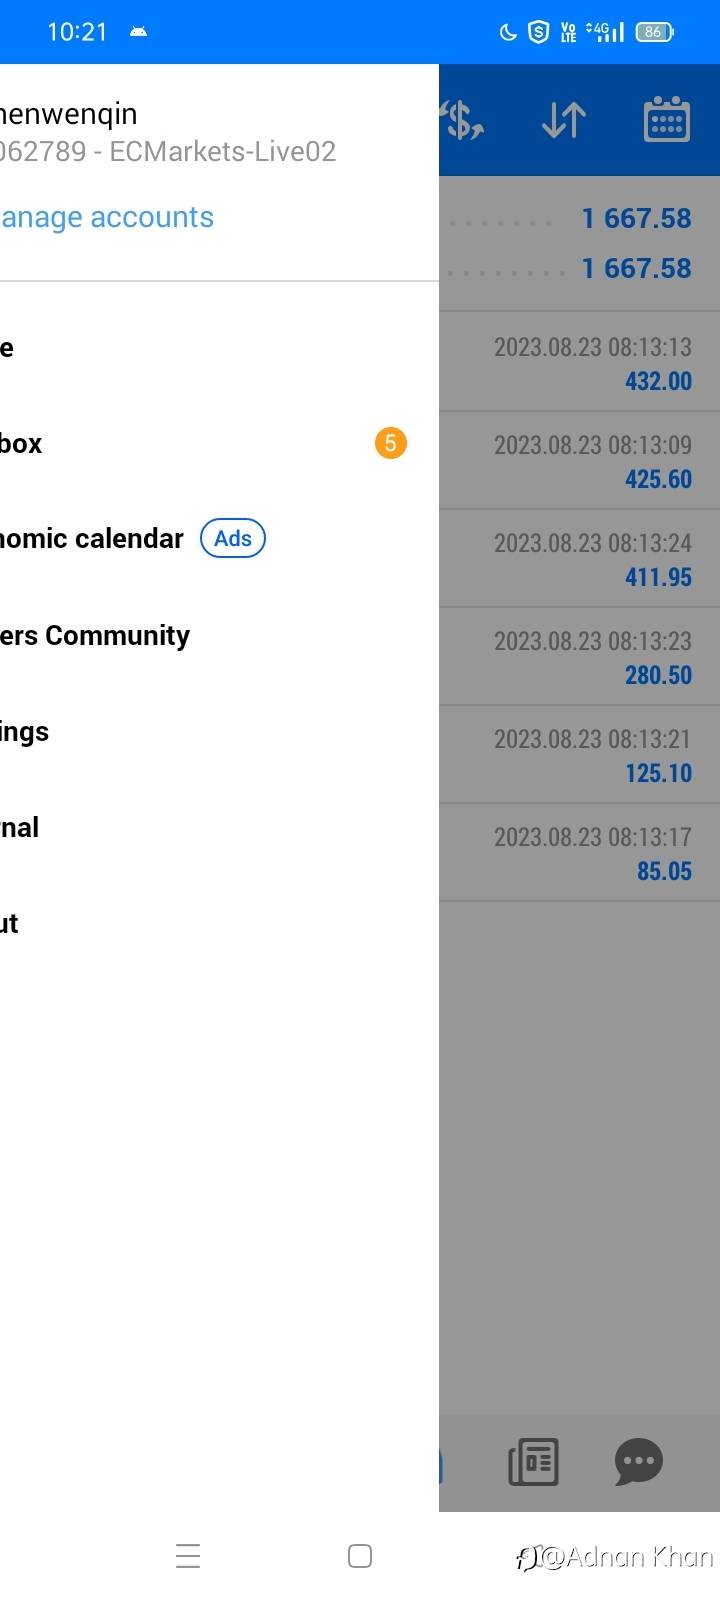Image resolution: width=720 pixels, height=1600 pixels.
Task: Open the chat bubble messages icon
Action: pos(638,1462)
